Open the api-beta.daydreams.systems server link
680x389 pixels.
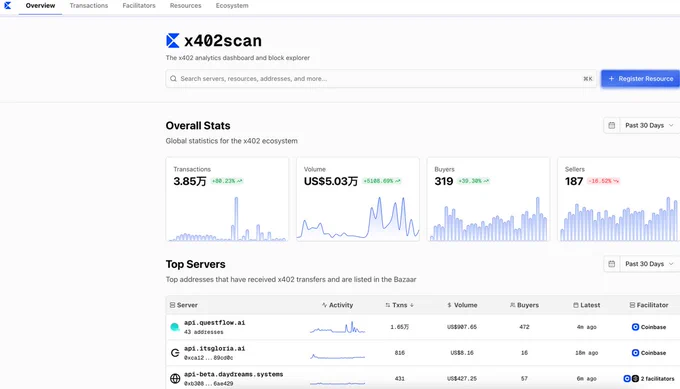click(x=233, y=374)
